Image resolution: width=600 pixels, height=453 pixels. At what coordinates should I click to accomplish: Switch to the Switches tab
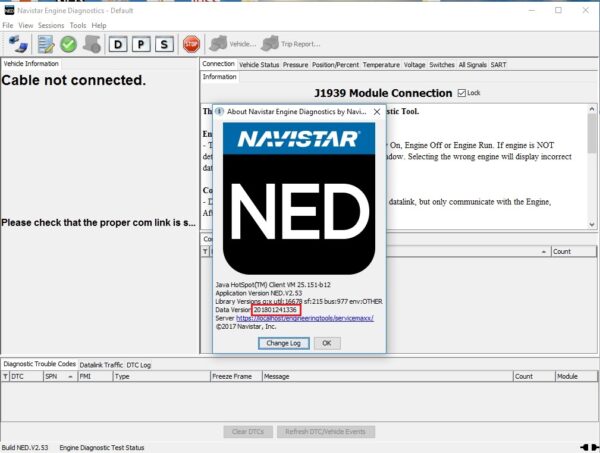[442, 65]
